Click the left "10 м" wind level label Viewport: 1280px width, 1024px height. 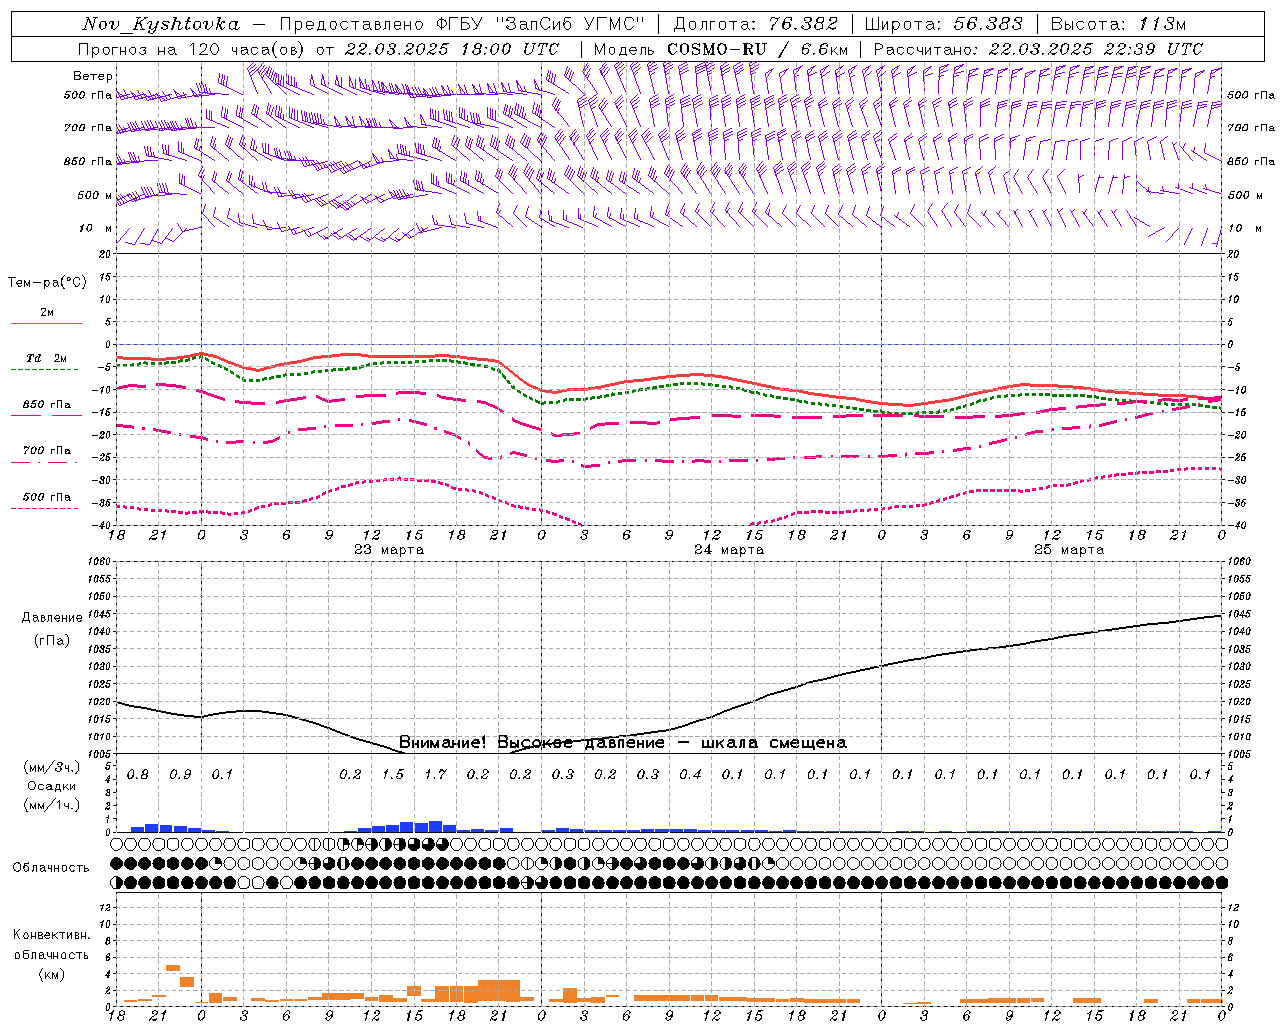point(96,228)
